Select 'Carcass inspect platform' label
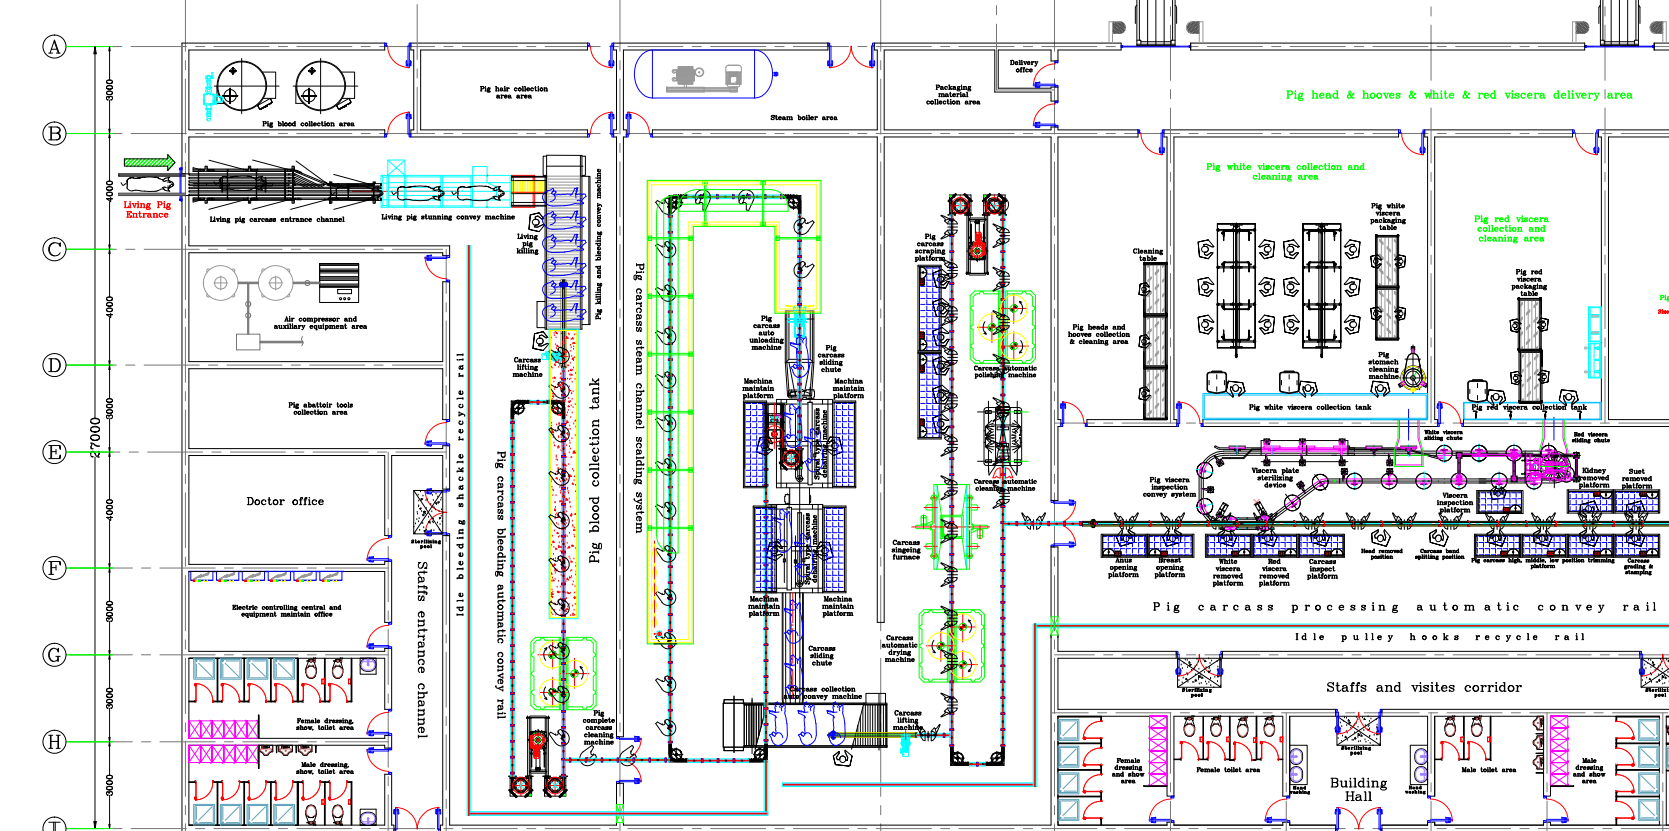The height and width of the screenshot is (831, 1669). pyautogui.click(x=1322, y=568)
